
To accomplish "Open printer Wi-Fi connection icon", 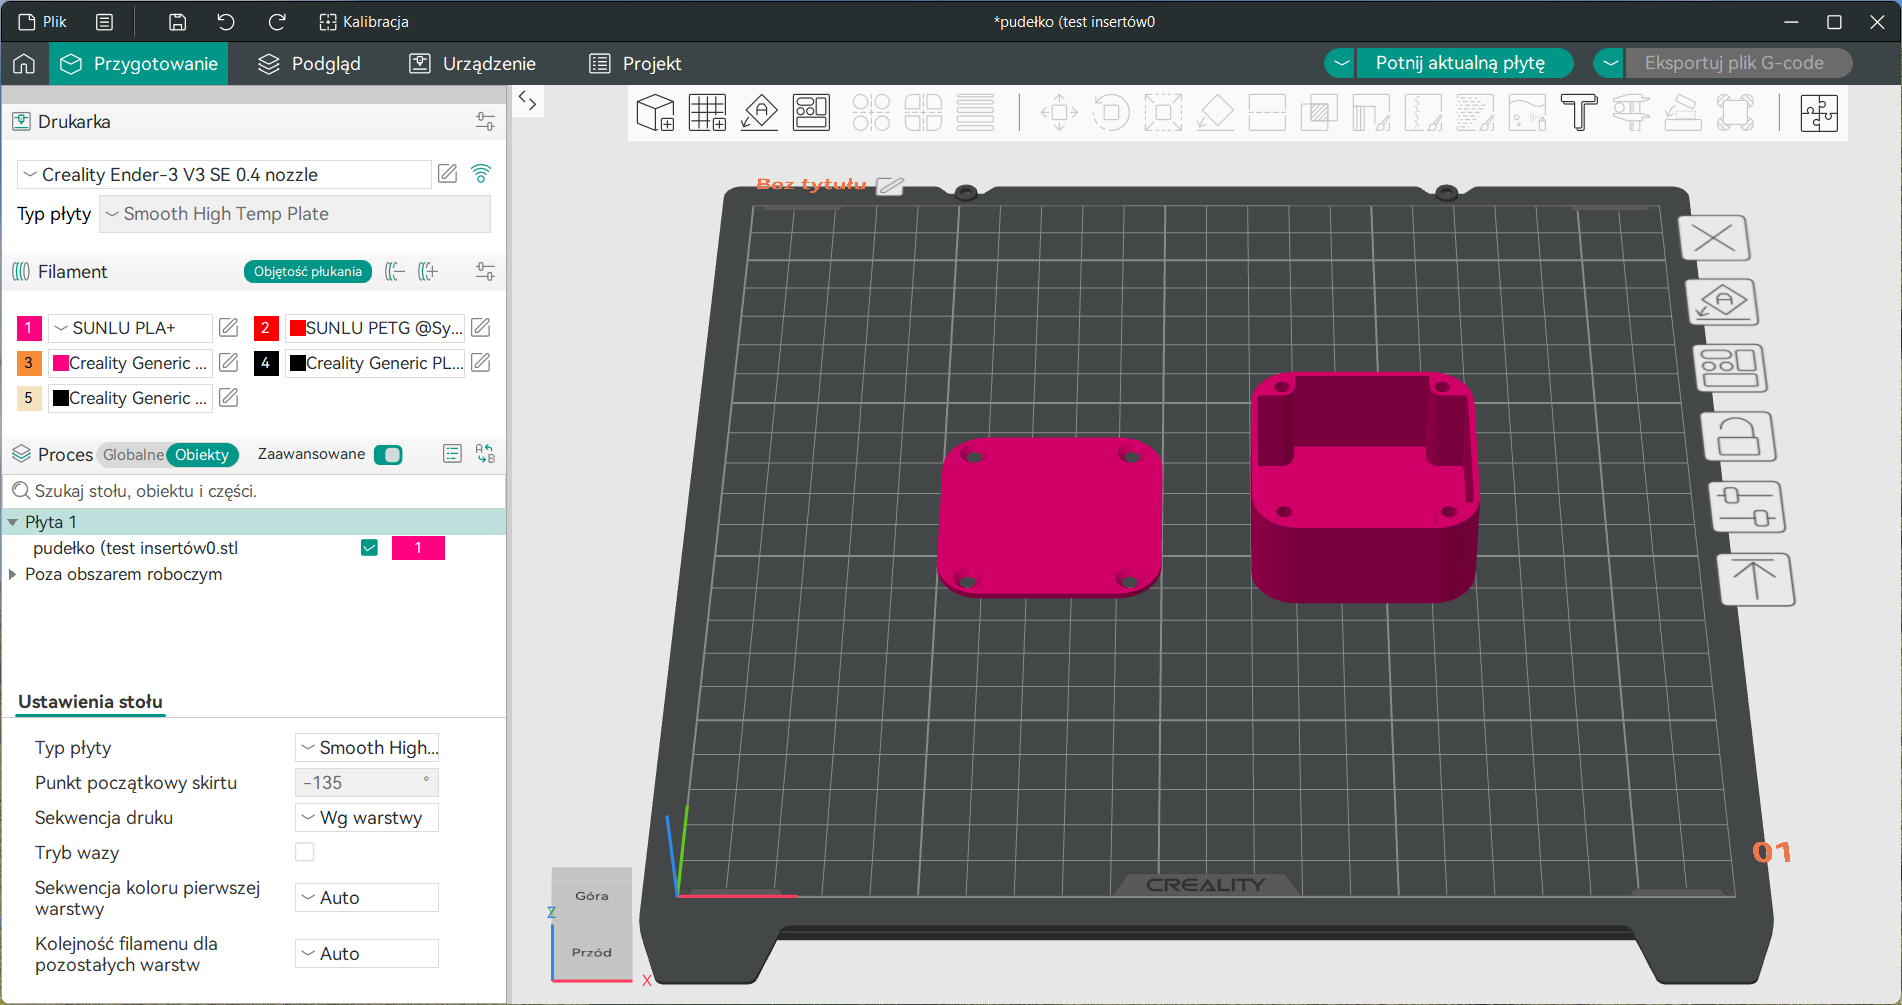I will point(481,174).
